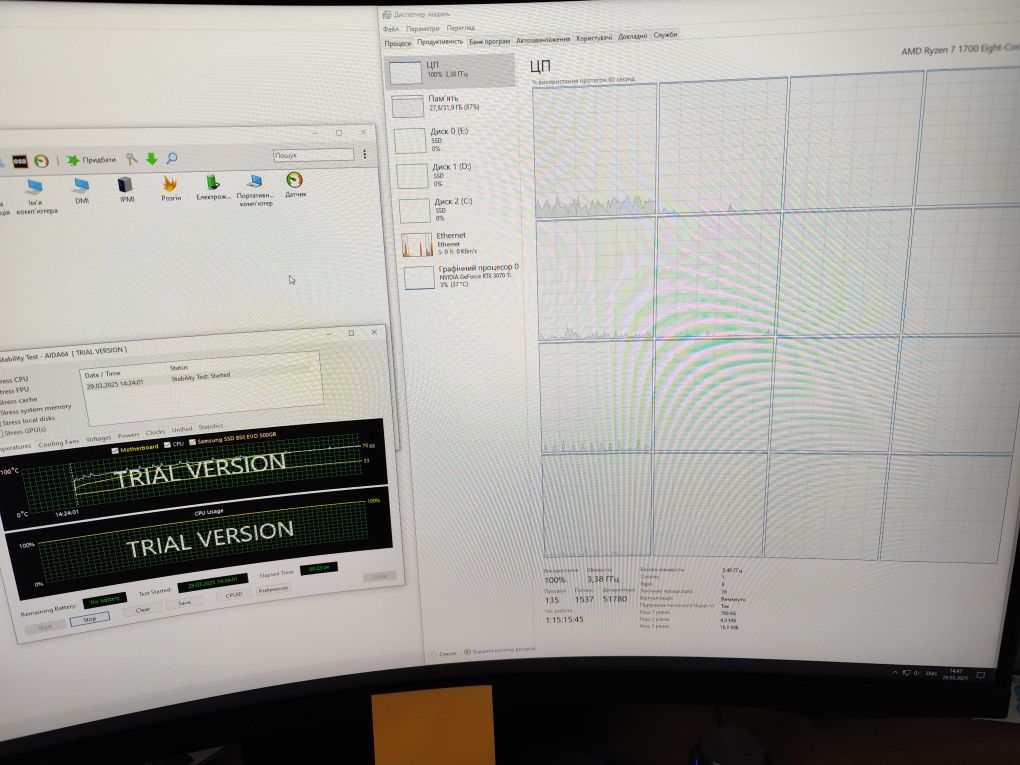This screenshot has height=765, width=1020.
Task: Click the Save button in Stability Test
Action: point(185,603)
